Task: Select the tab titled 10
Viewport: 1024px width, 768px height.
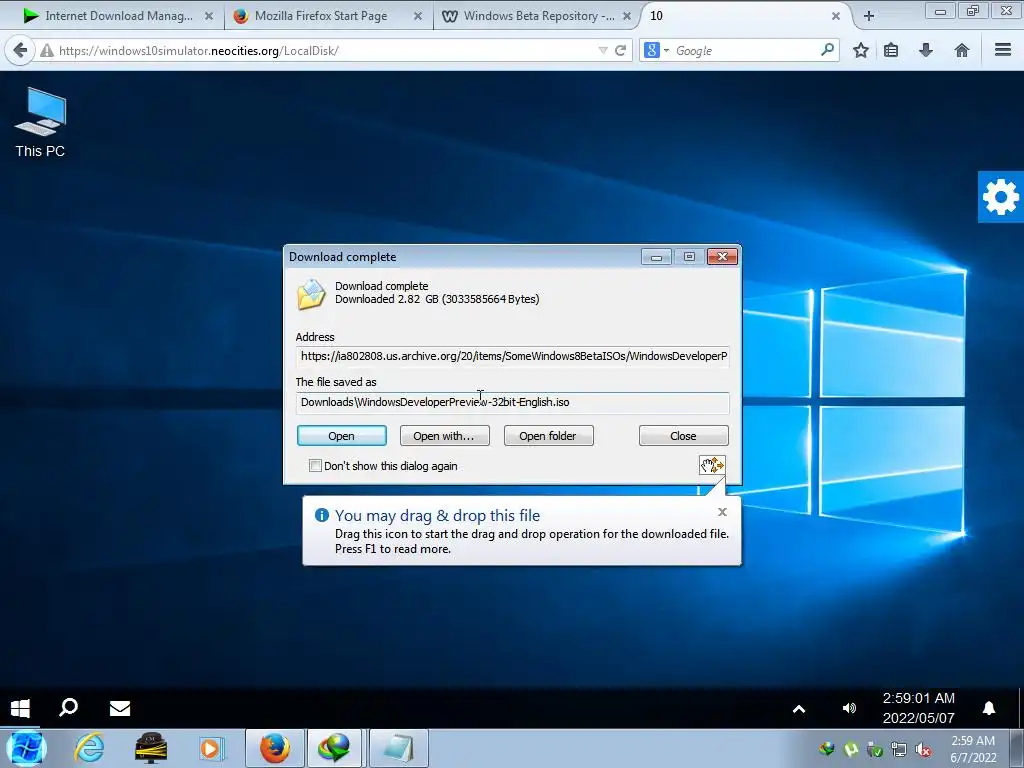Action: coord(744,16)
